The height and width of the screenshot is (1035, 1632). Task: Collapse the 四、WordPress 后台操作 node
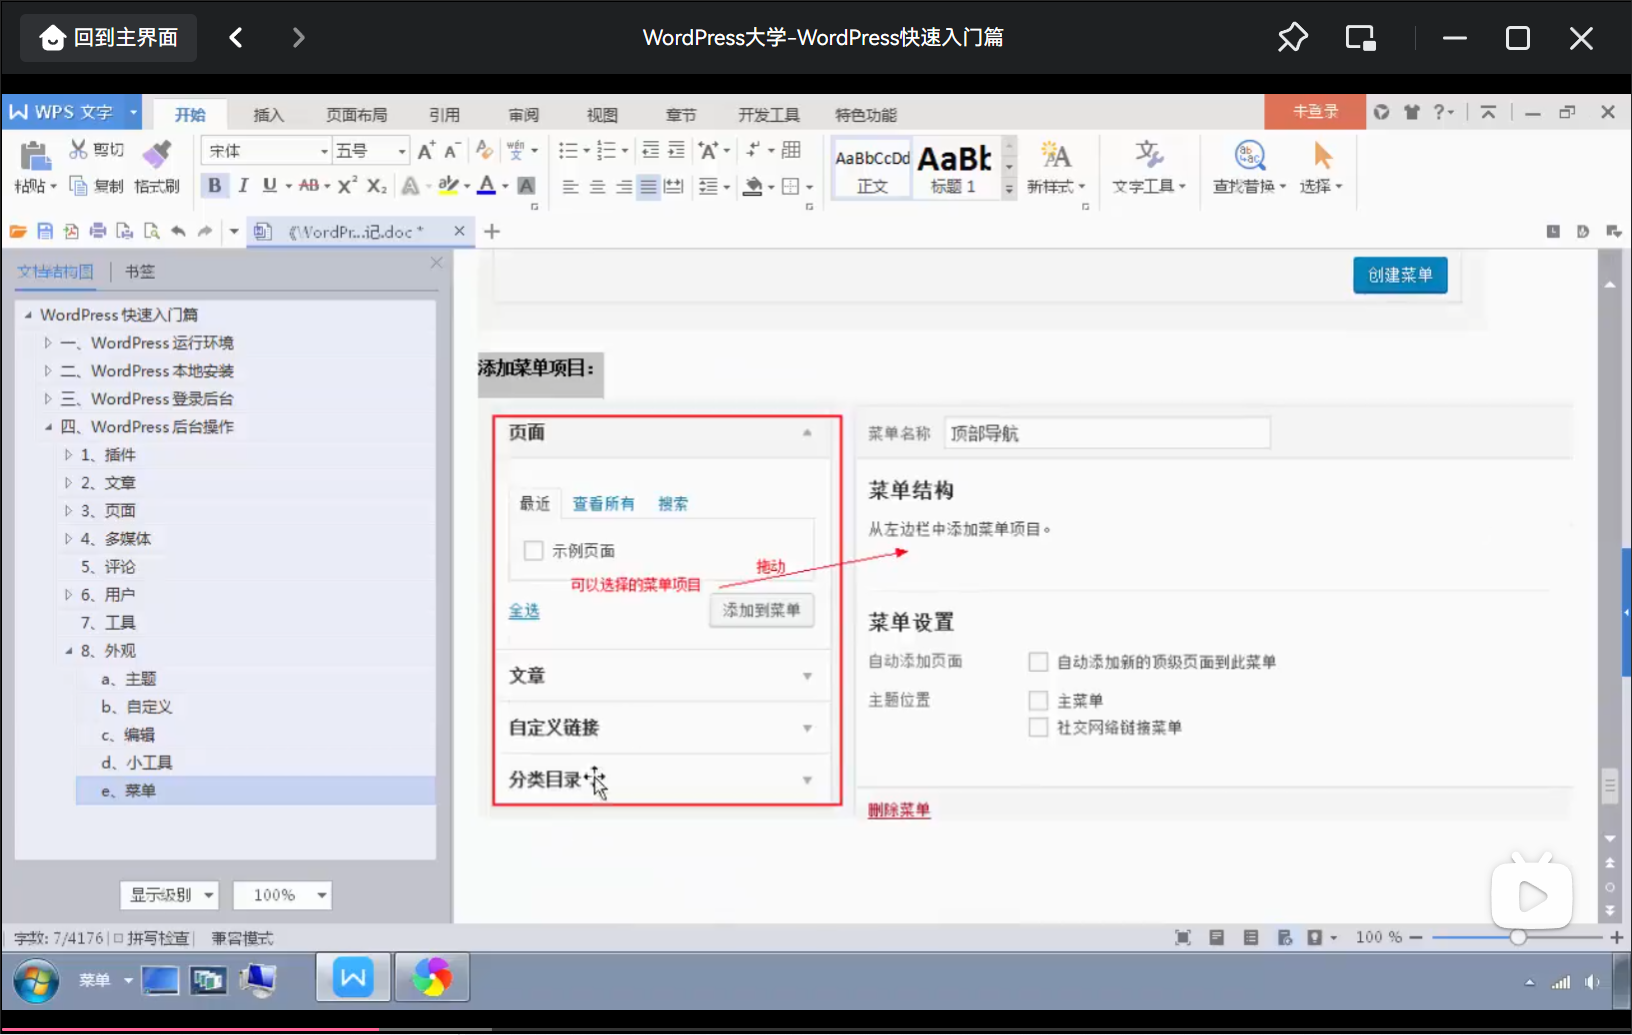47,427
